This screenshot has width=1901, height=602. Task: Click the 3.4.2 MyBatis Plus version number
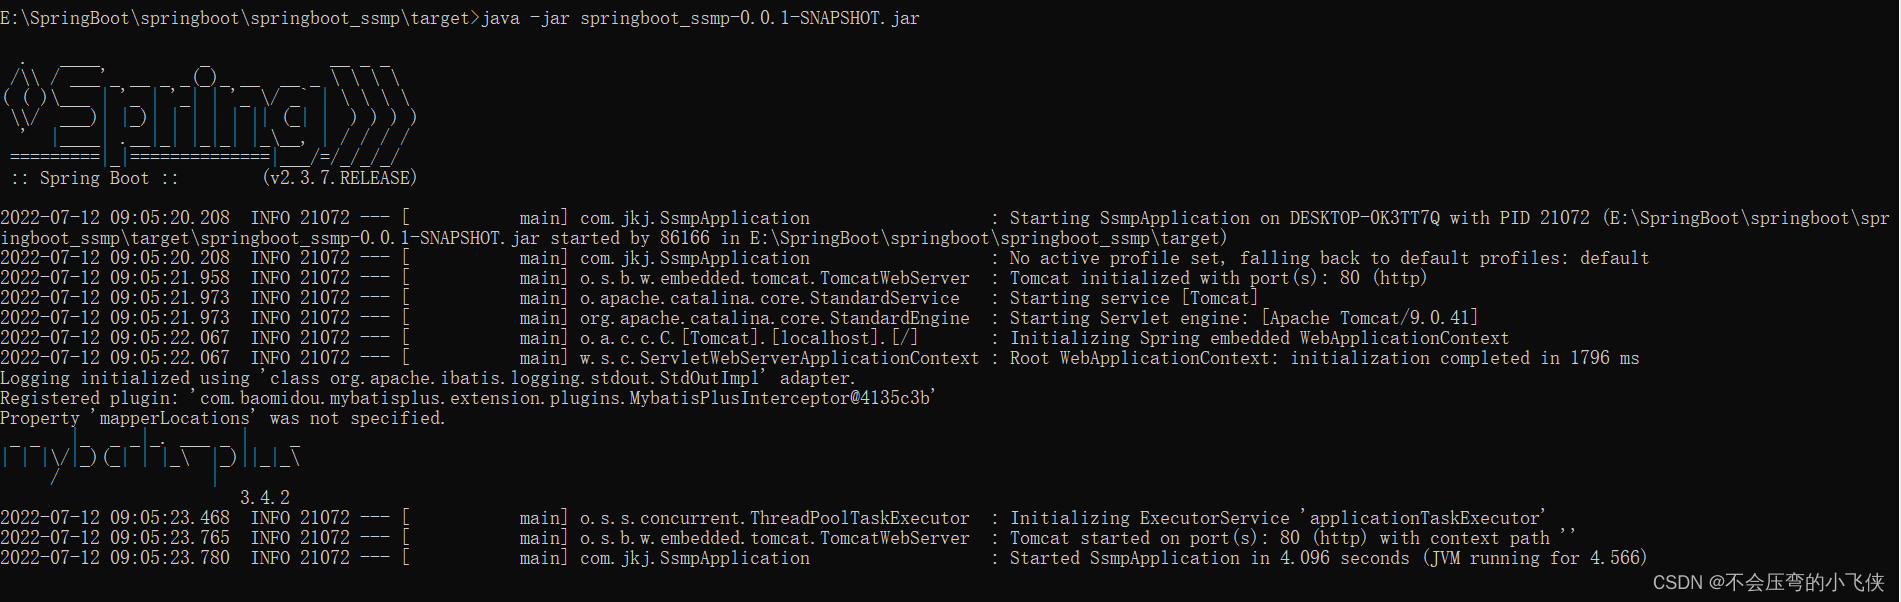[265, 497]
